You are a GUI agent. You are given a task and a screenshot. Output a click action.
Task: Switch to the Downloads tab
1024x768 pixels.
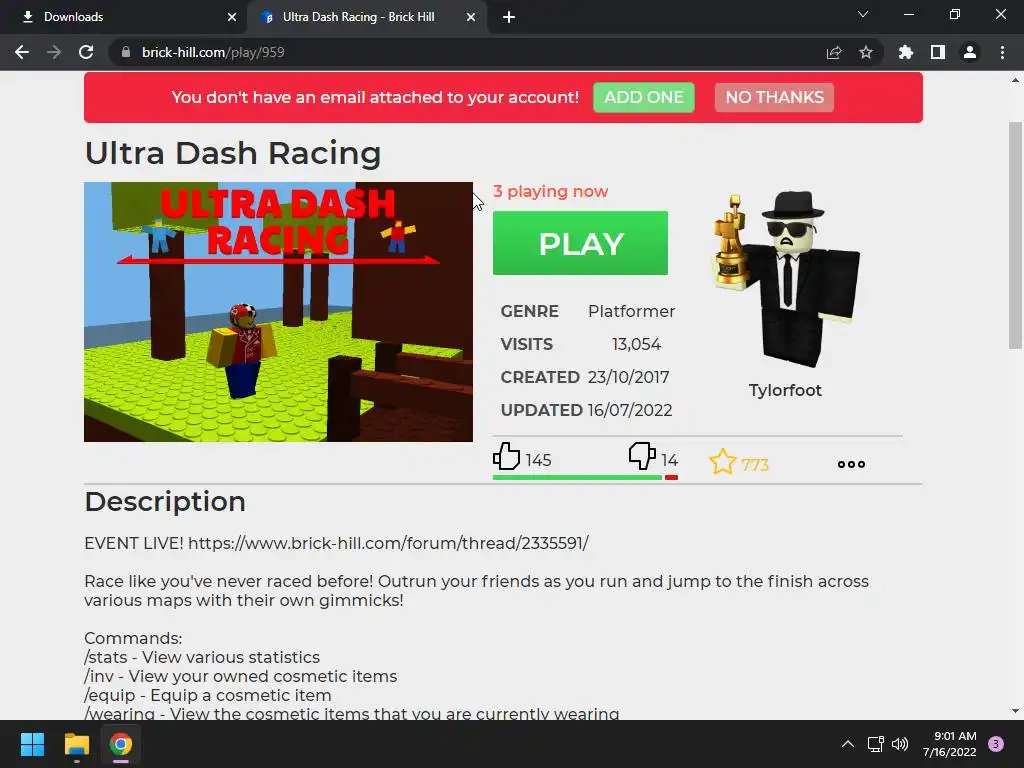pos(124,18)
